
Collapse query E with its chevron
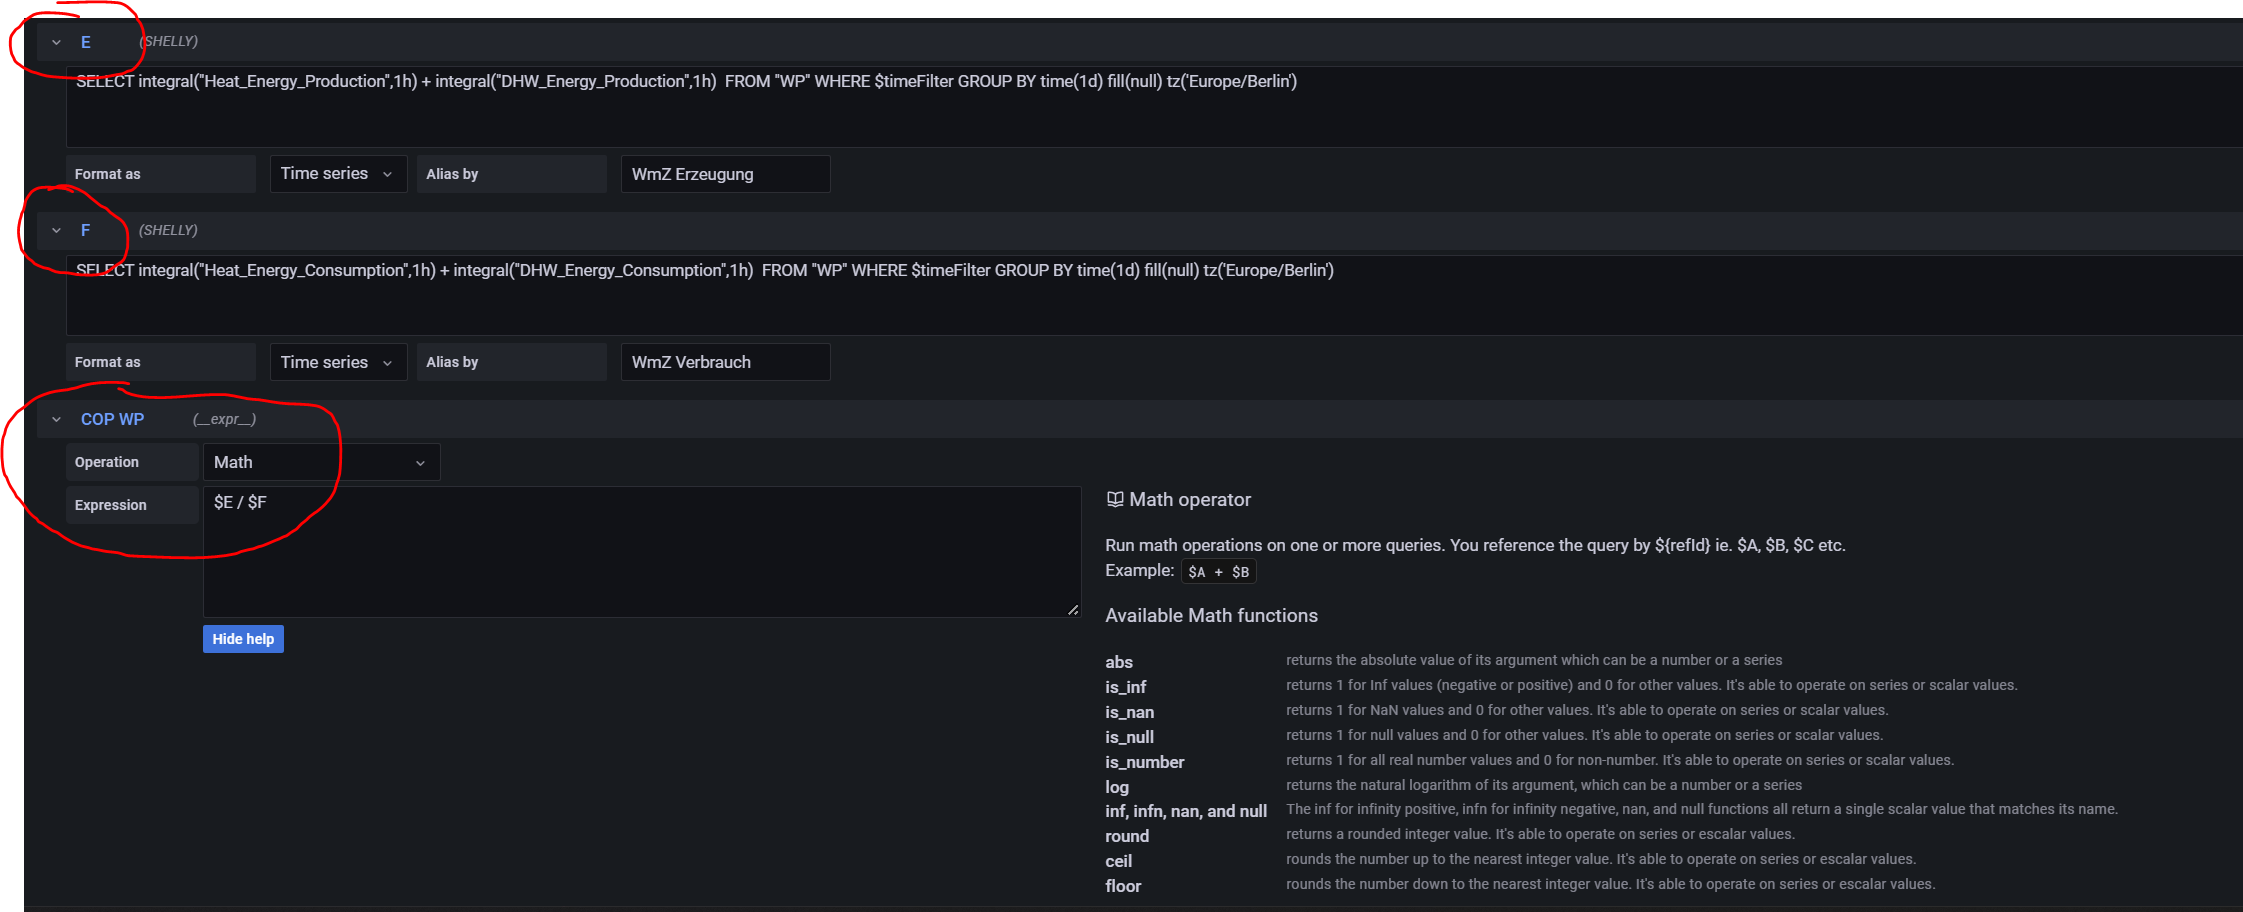click(x=56, y=42)
